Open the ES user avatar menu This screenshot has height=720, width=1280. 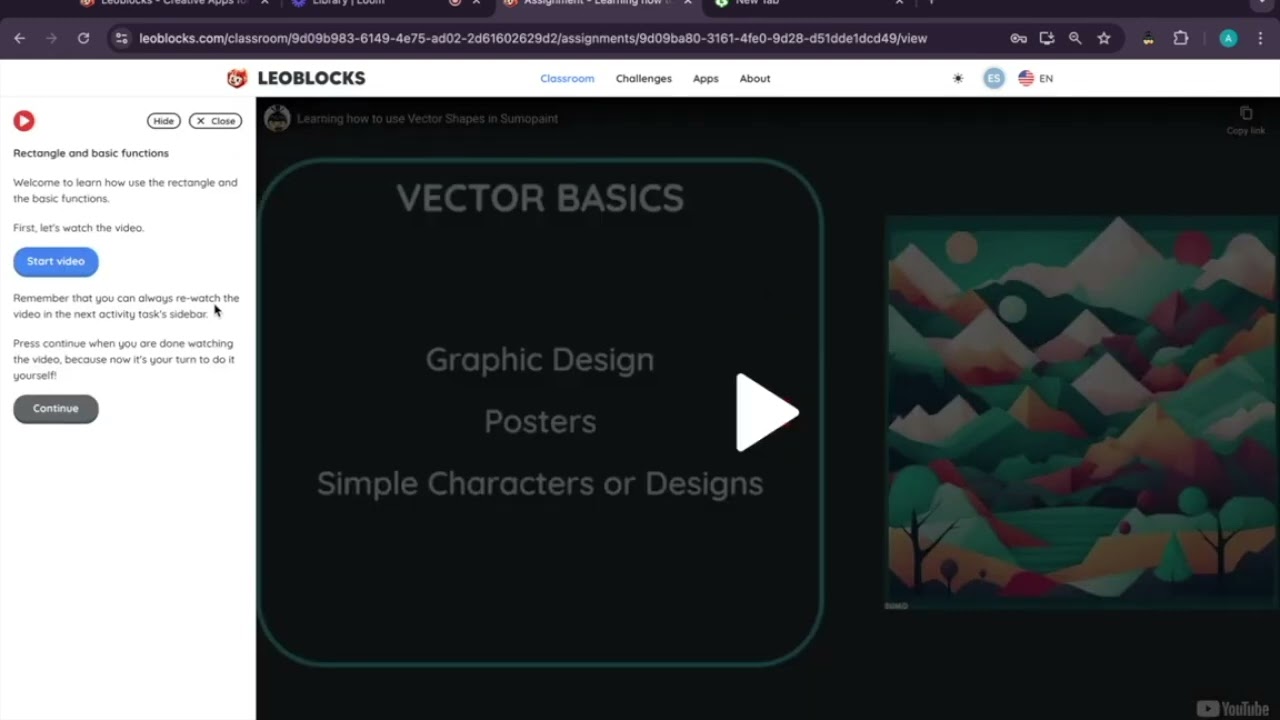993,78
